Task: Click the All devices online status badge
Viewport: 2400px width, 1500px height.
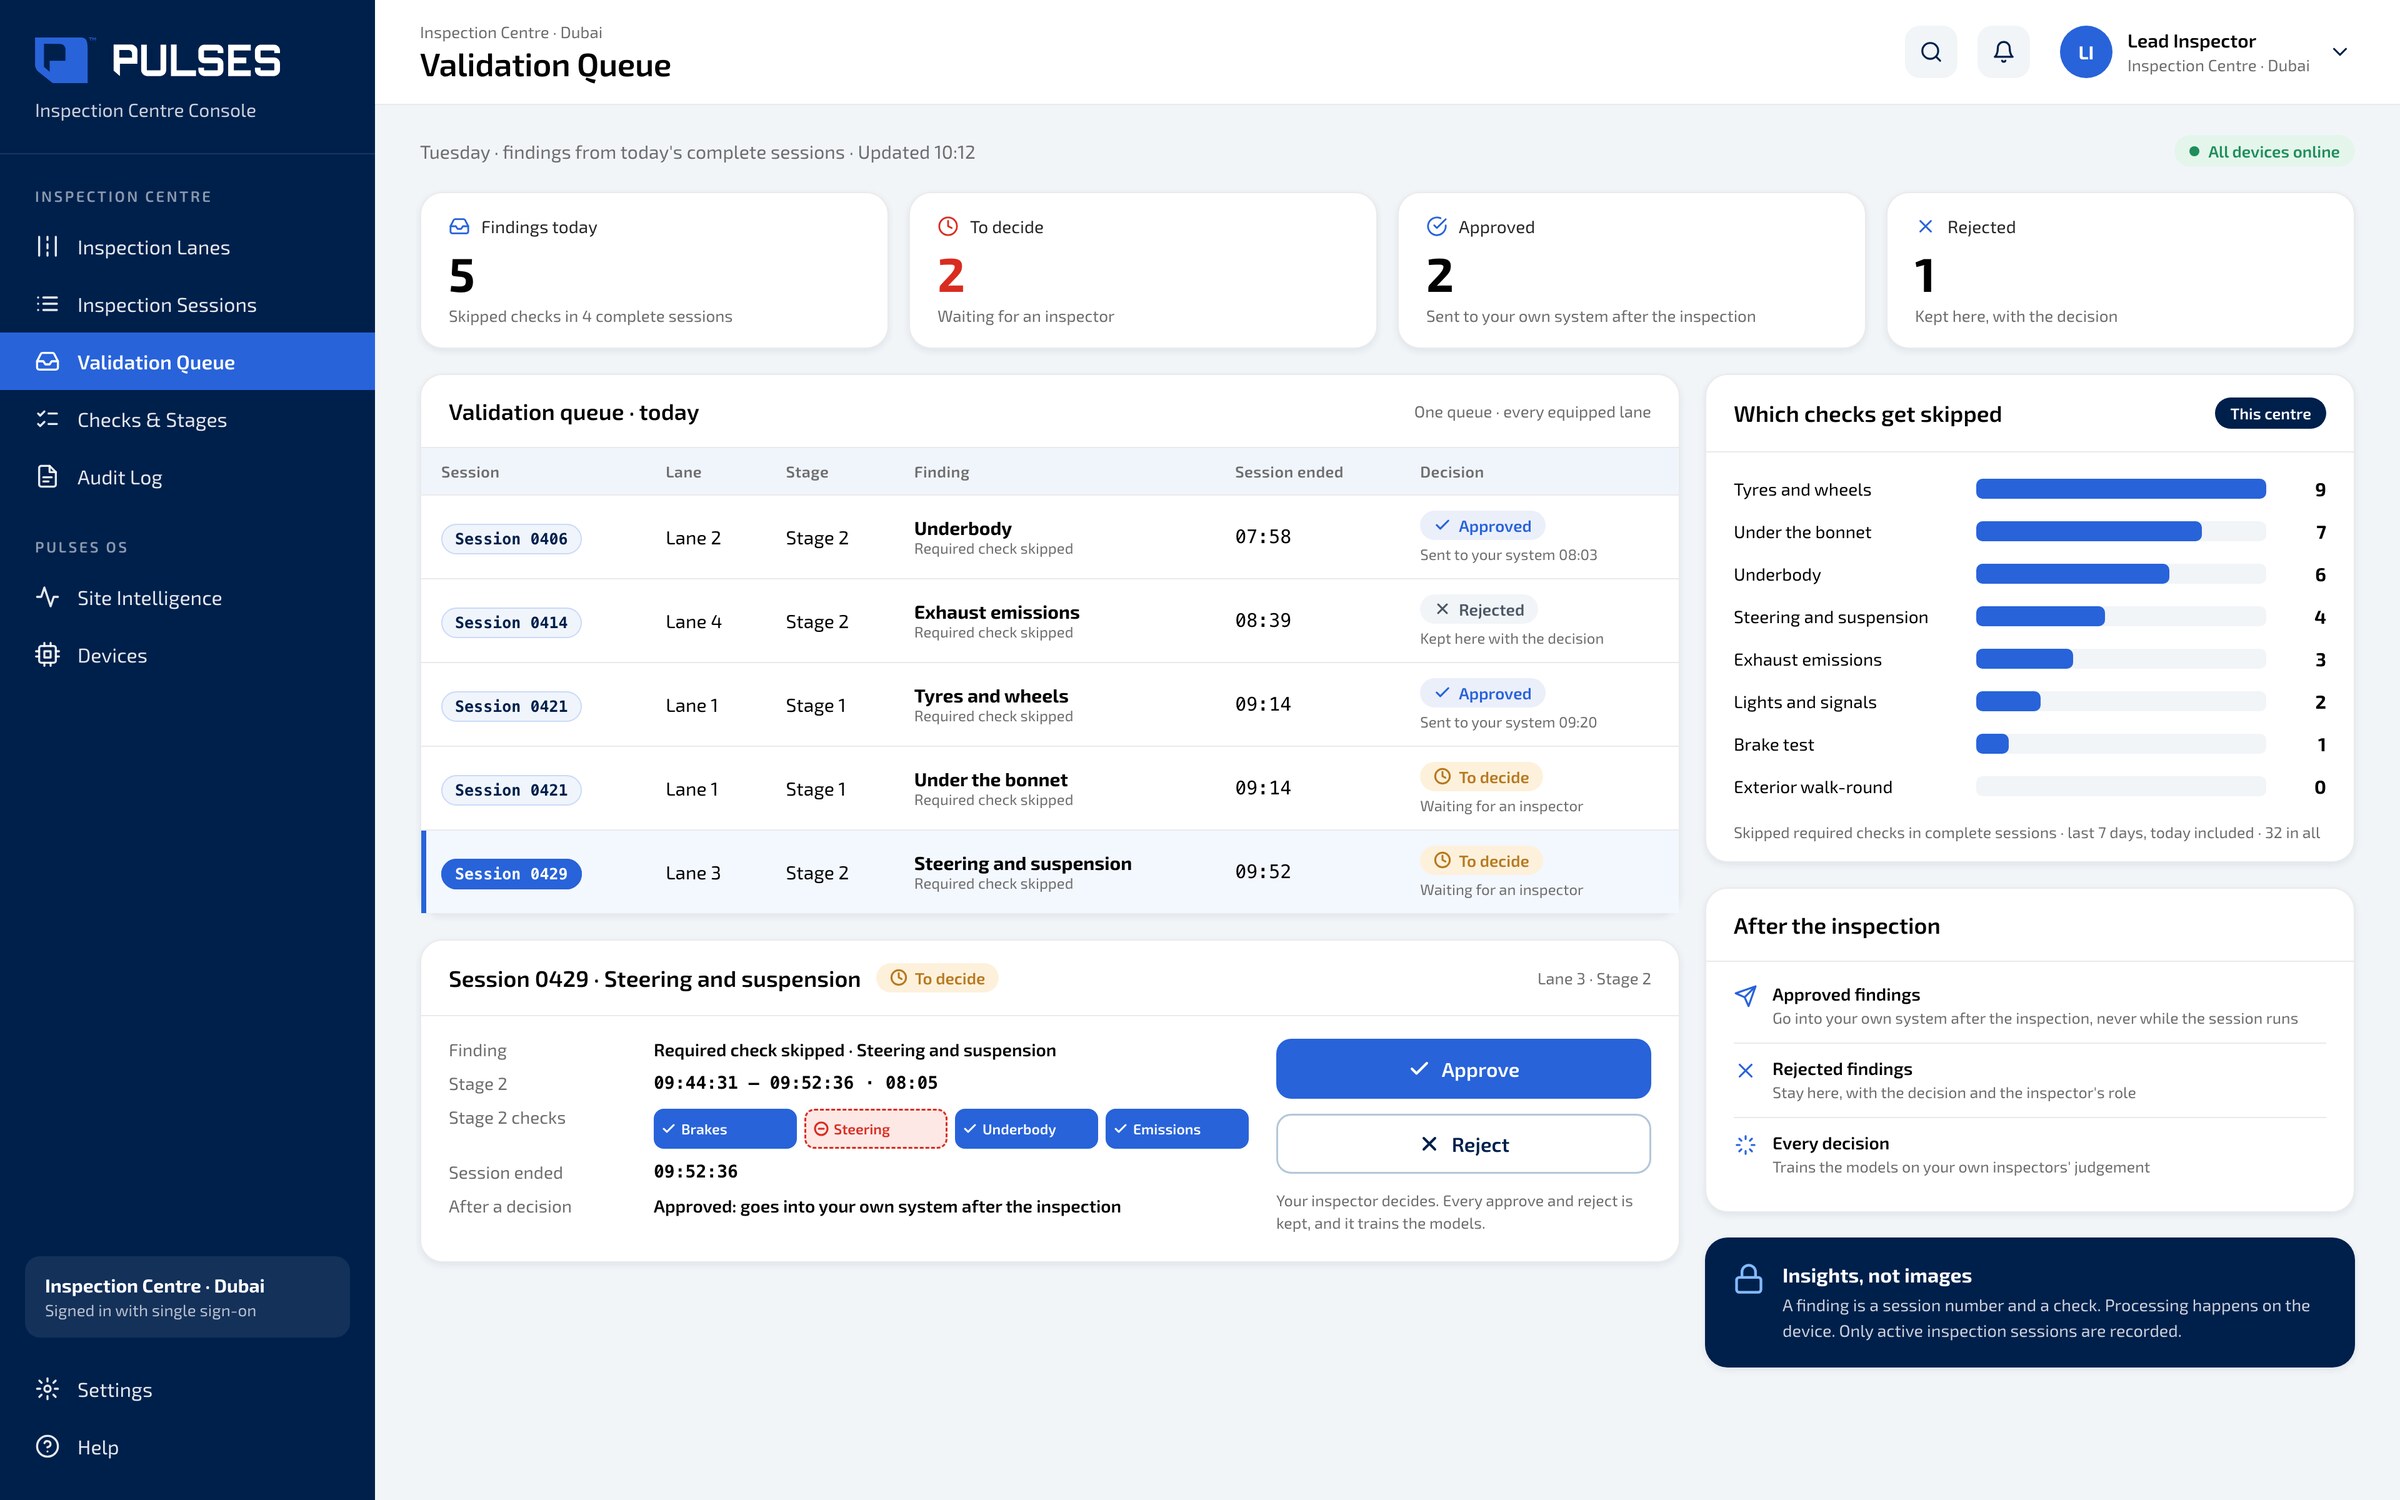Action: [2264, 152]
